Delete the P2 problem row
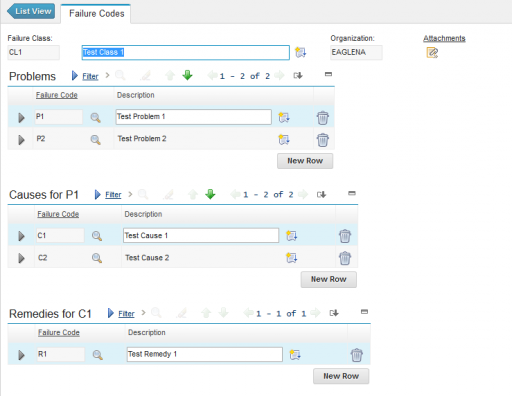 322,140
